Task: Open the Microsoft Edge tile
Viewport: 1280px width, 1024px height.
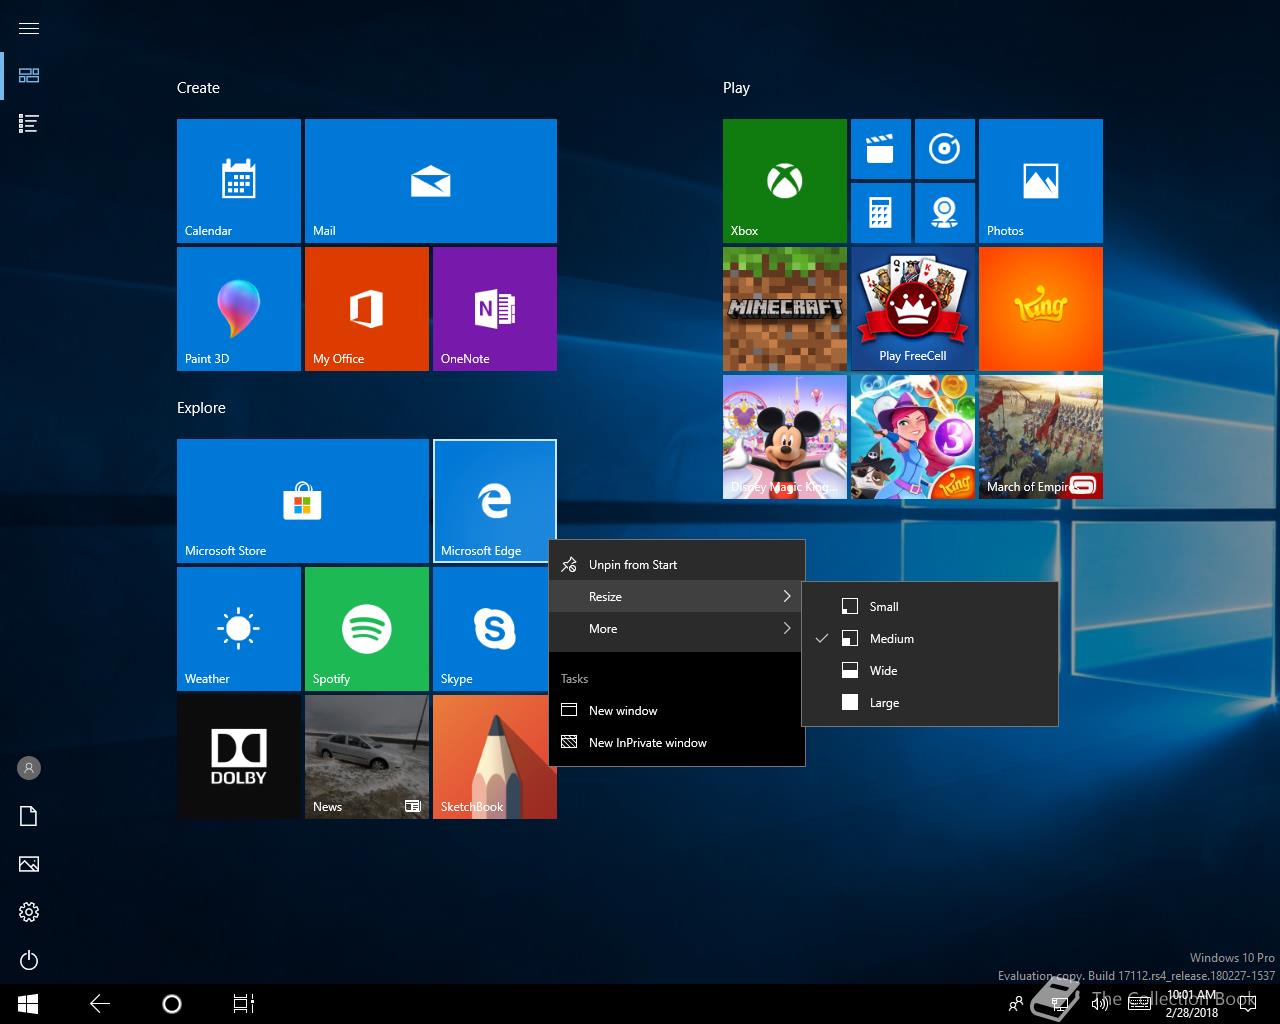Action: point(495,501)
